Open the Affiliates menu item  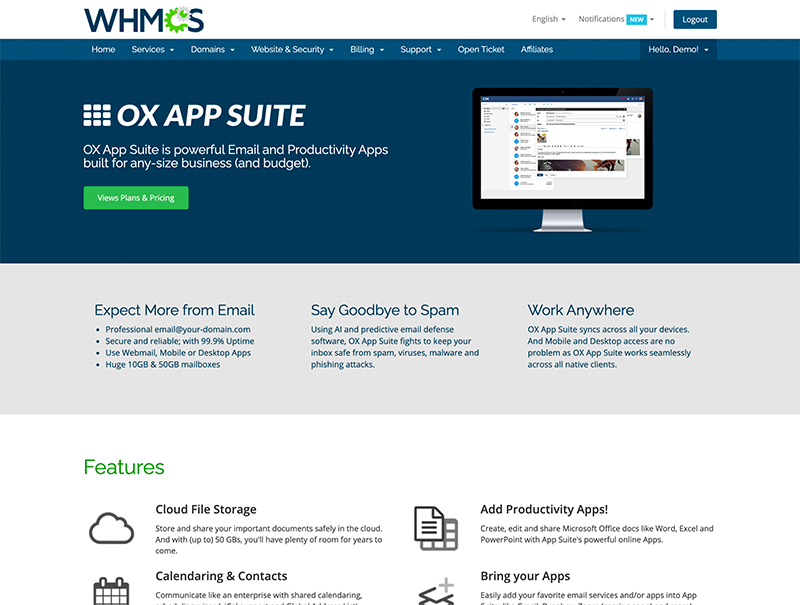point(537,49)
